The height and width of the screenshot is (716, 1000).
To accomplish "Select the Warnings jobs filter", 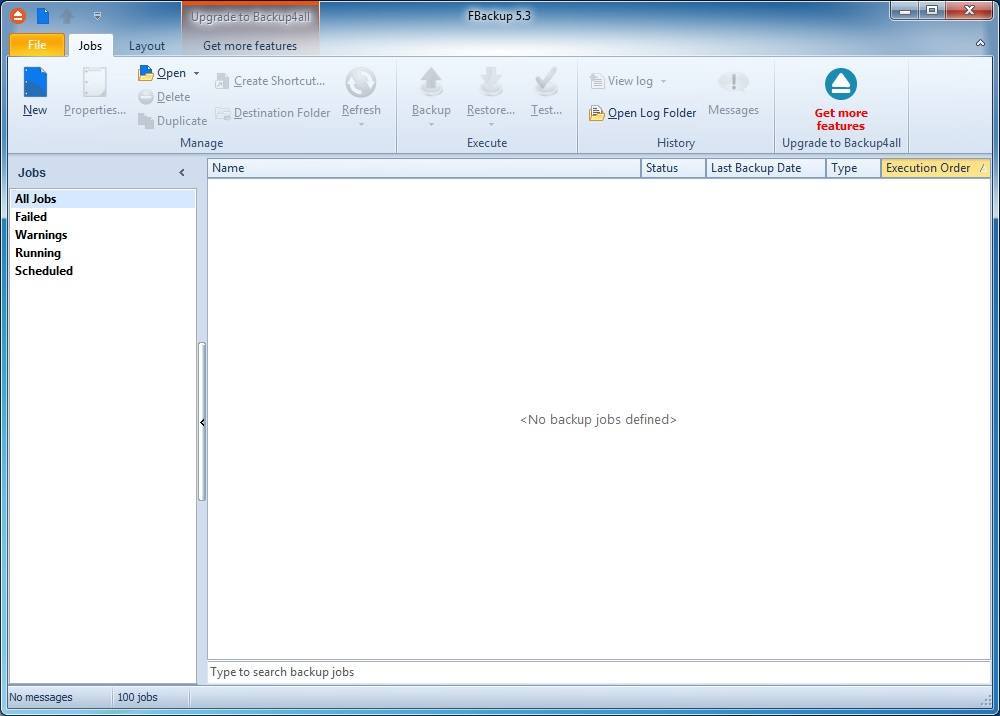I will click(x=103, y=235).
